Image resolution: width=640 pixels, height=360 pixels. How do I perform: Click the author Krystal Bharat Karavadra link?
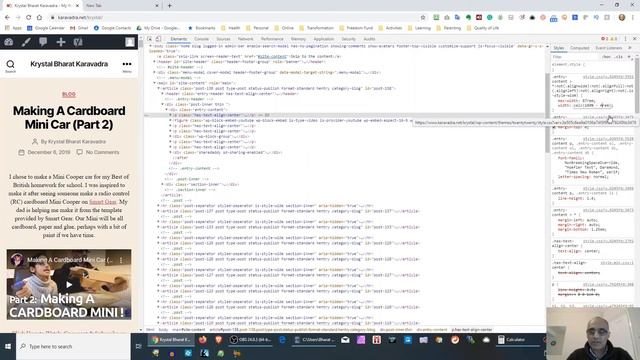click(77, 142)
